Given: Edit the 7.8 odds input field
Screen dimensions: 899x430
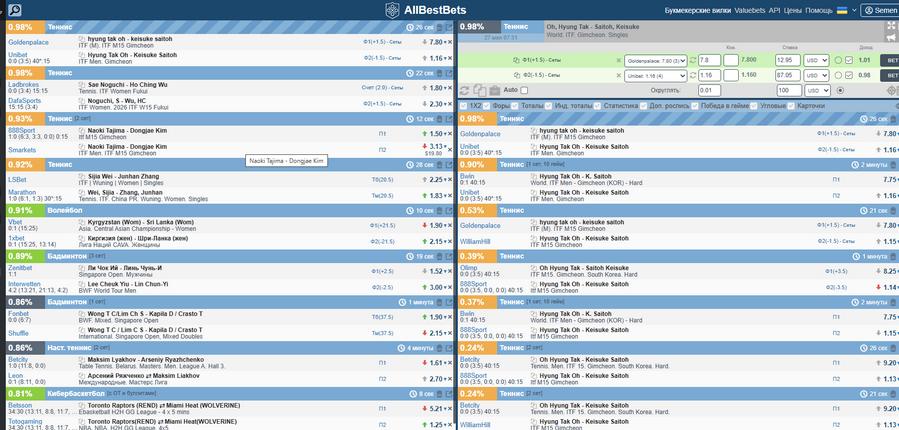Looking at the screenshot, I should coord(709,60).
